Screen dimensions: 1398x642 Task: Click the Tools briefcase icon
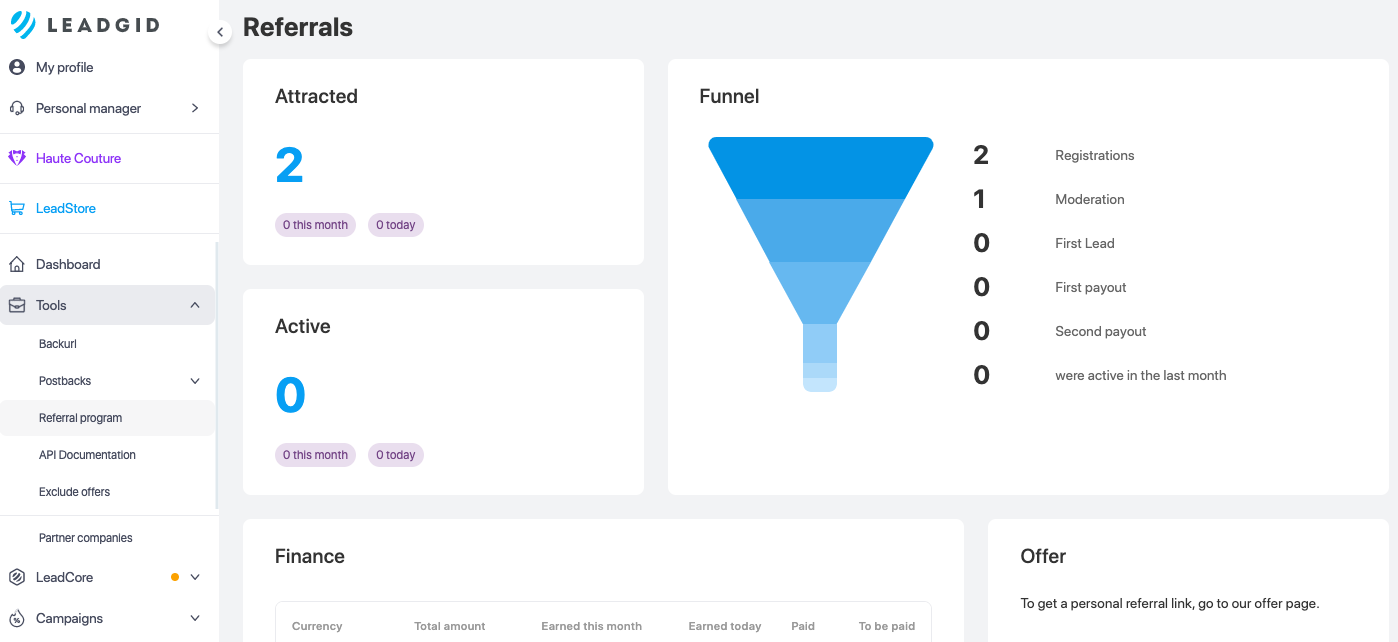16,305
